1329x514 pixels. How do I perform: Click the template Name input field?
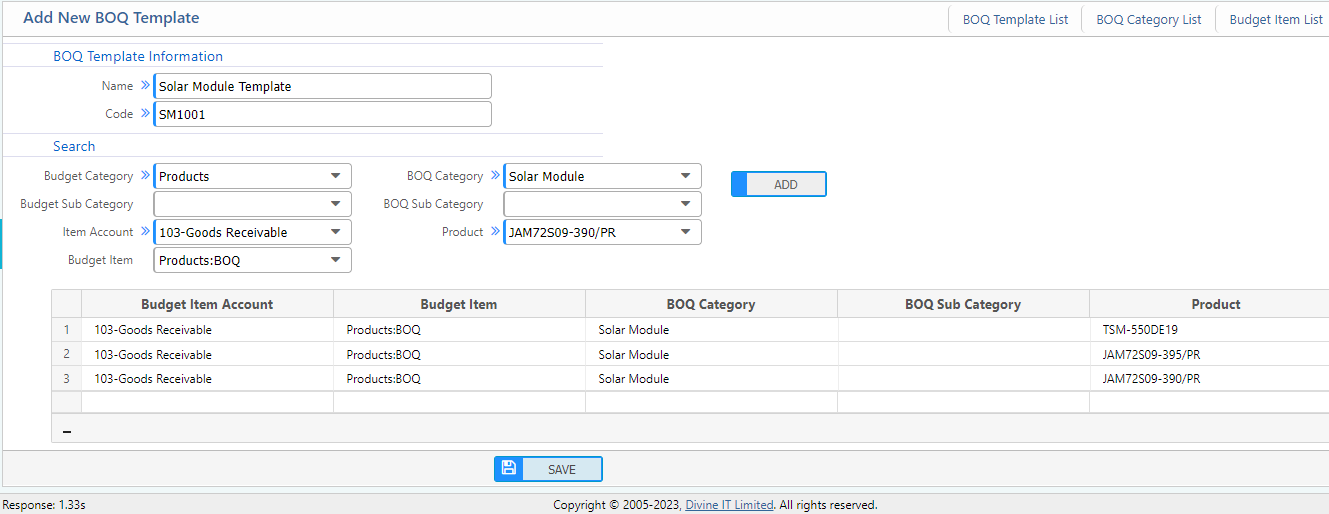[x=322, y=86]
